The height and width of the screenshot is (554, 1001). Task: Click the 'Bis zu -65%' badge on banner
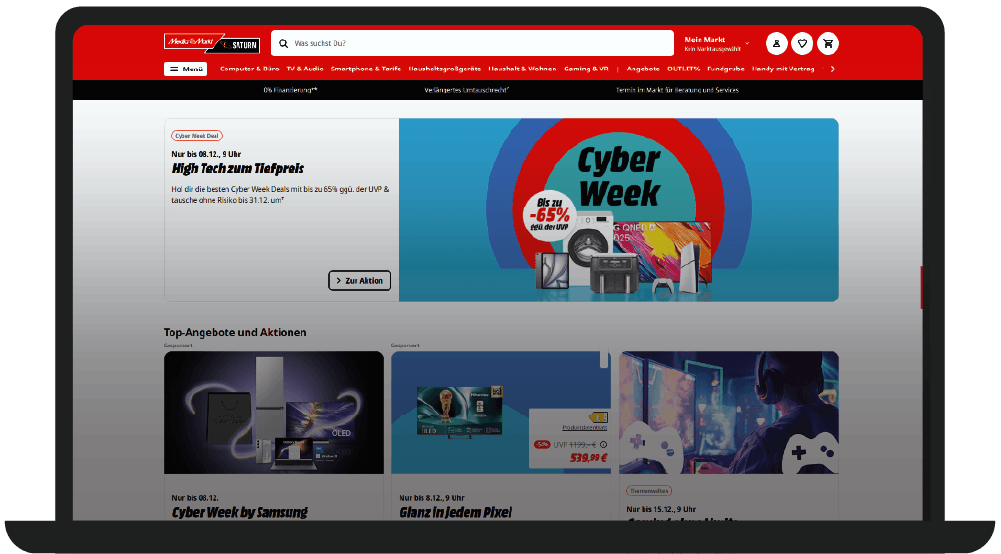[x=549, y=215]
